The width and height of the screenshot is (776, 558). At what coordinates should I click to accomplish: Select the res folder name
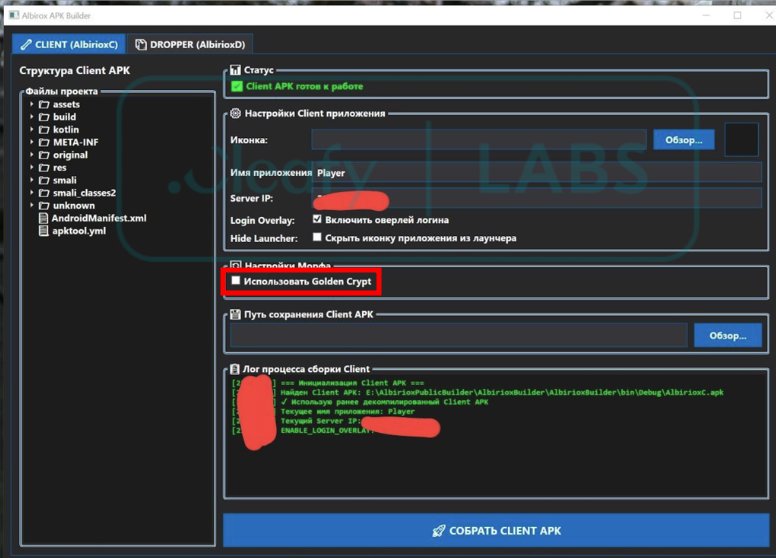click(x=59, y=168)
